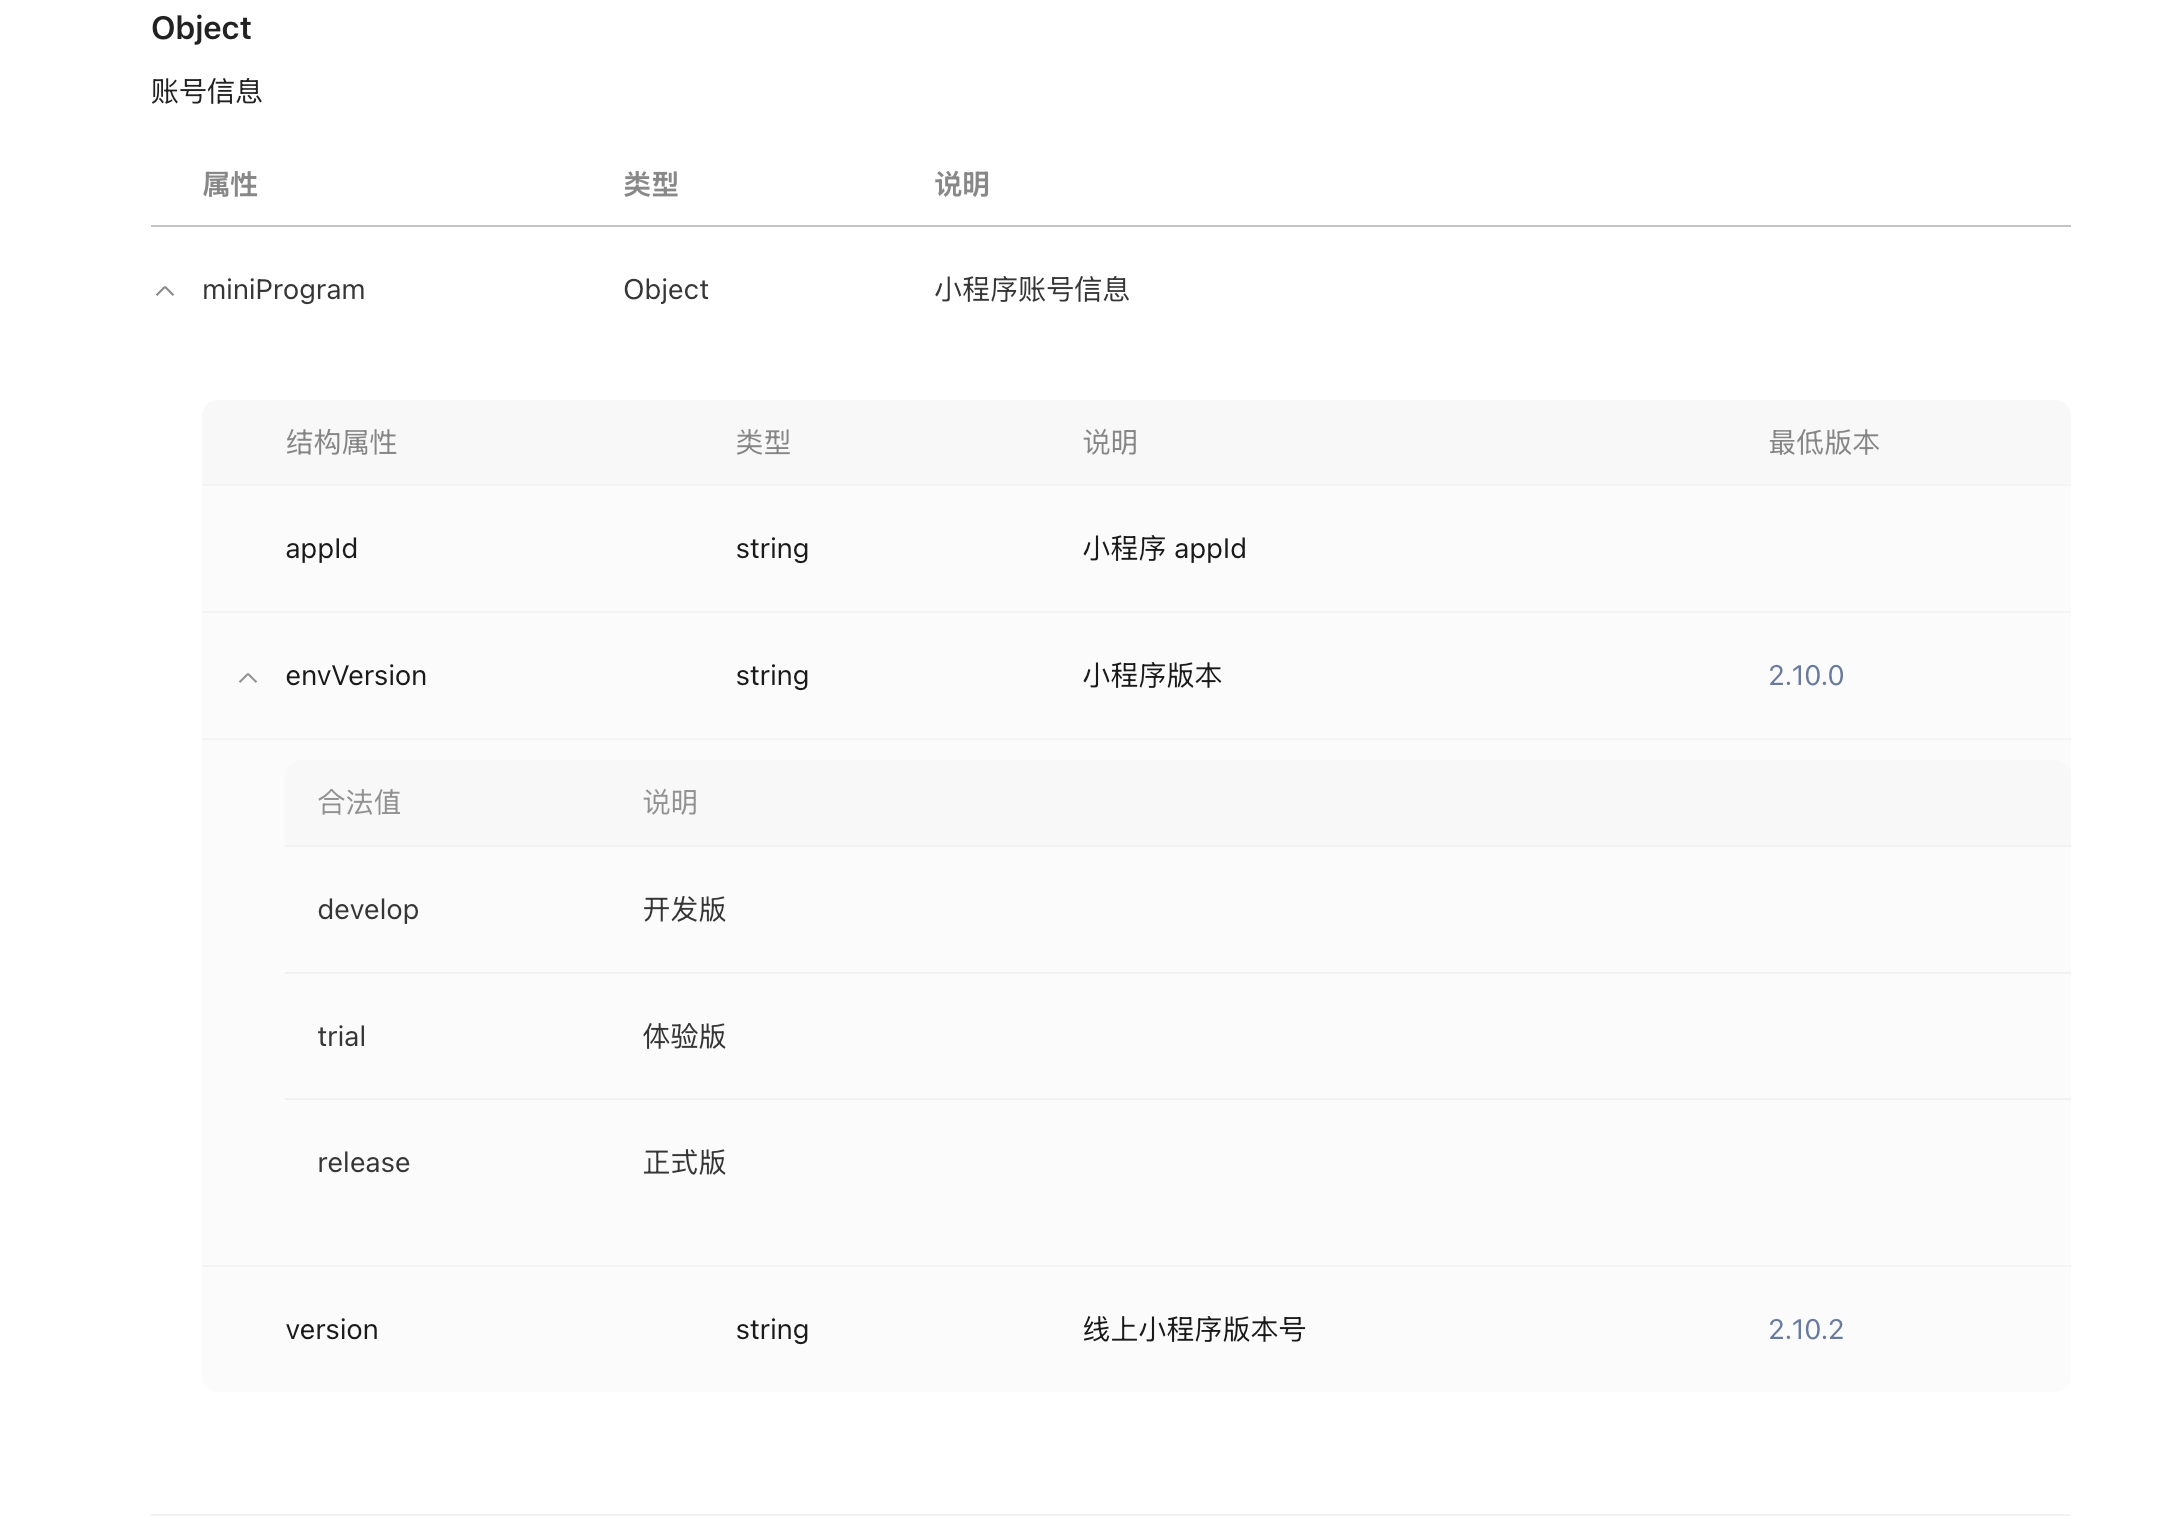Click the trial legal value
This screenshot has height=1536, width=2170.
pos(341,1037)
